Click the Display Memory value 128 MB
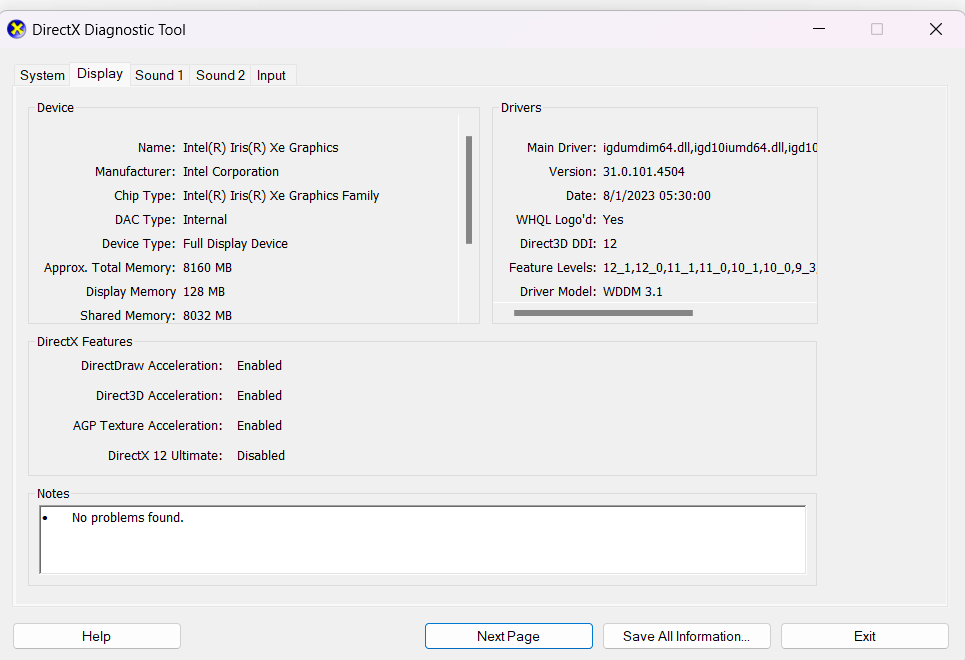 click(x=204, y=292)
